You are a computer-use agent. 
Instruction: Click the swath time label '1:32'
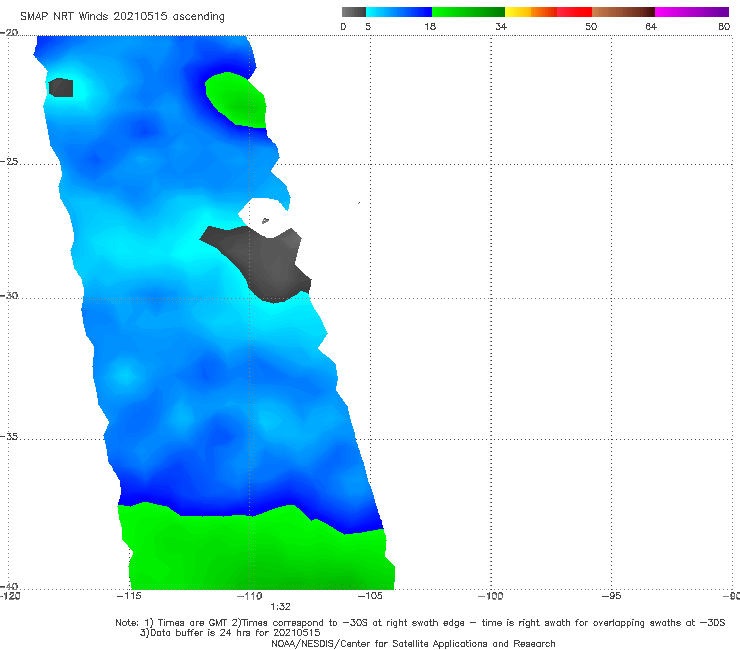(x=280, y=607)
